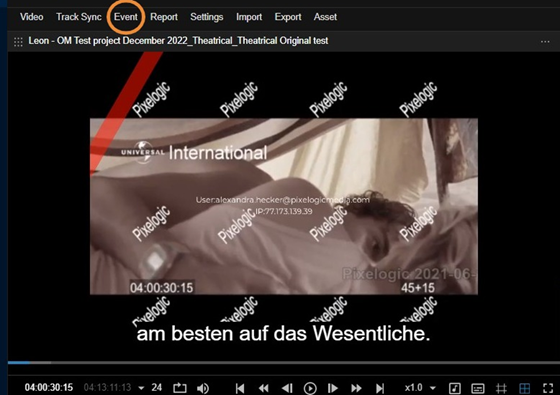Viewport: 560px width, 395px height.
Task: Fast-forward the video playback
Action: 356,388
